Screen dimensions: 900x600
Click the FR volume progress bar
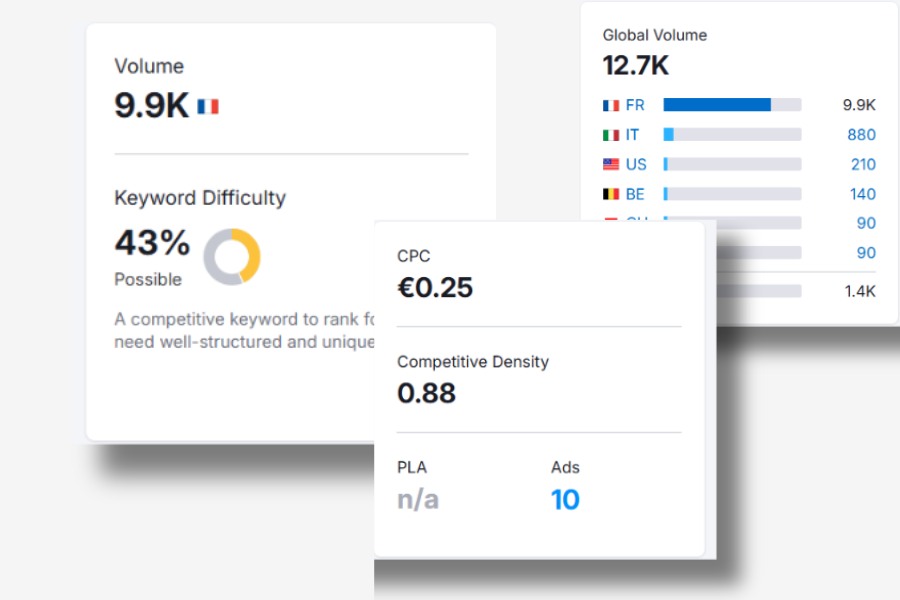732,105
